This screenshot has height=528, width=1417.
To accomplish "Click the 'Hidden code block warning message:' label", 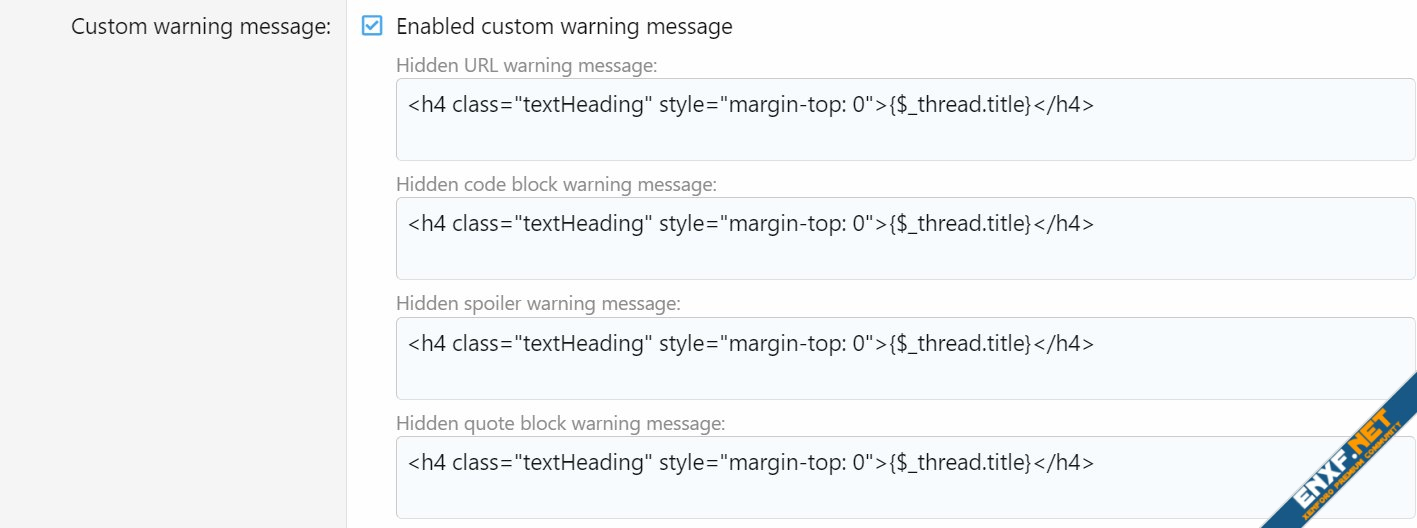I will 556,185.
